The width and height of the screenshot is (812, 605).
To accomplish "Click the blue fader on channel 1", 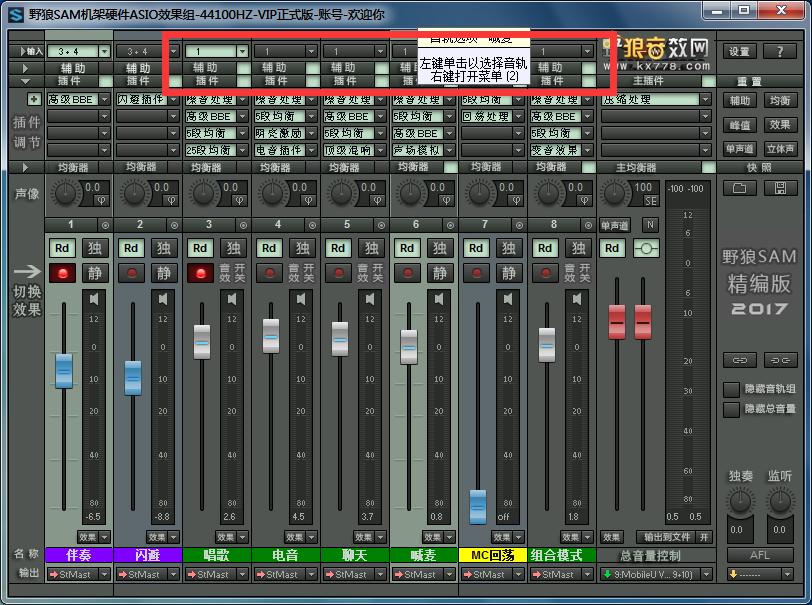I will [64, 370].
